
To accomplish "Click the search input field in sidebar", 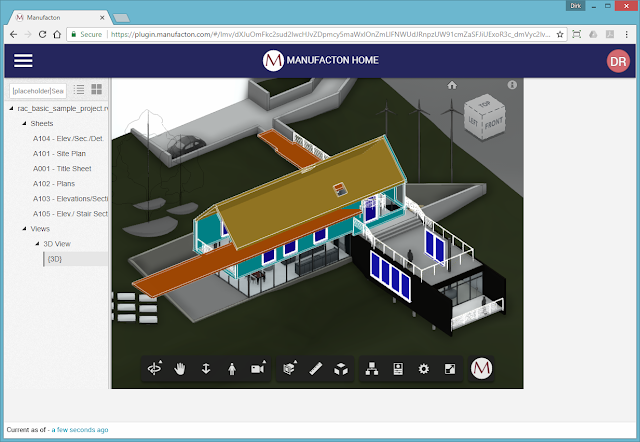I will pyautogui.click(x=38, y=91).
